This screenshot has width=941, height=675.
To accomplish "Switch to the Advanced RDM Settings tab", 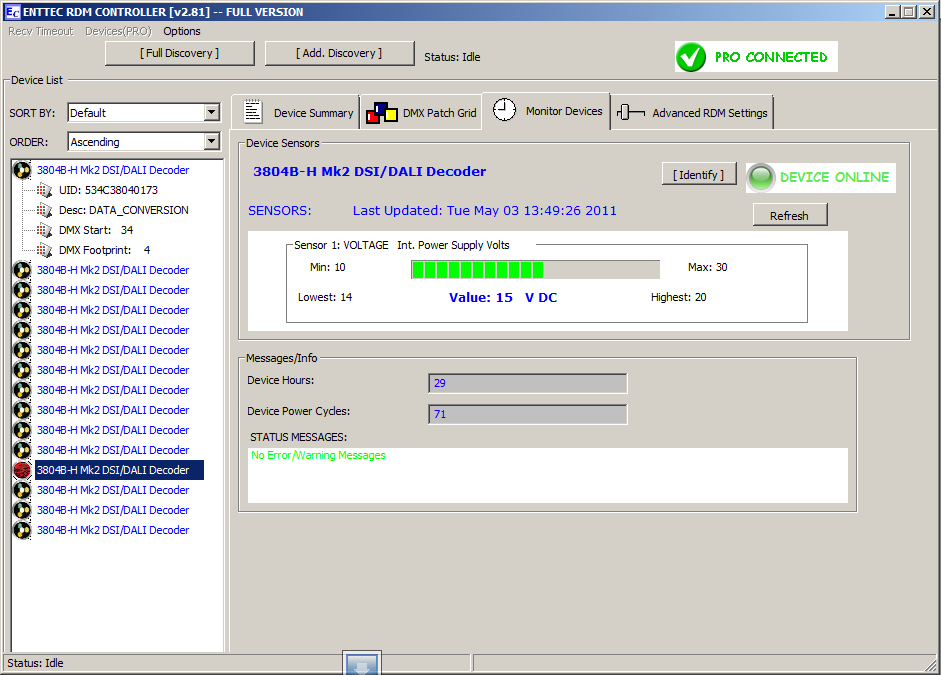I will pos(709,113).
